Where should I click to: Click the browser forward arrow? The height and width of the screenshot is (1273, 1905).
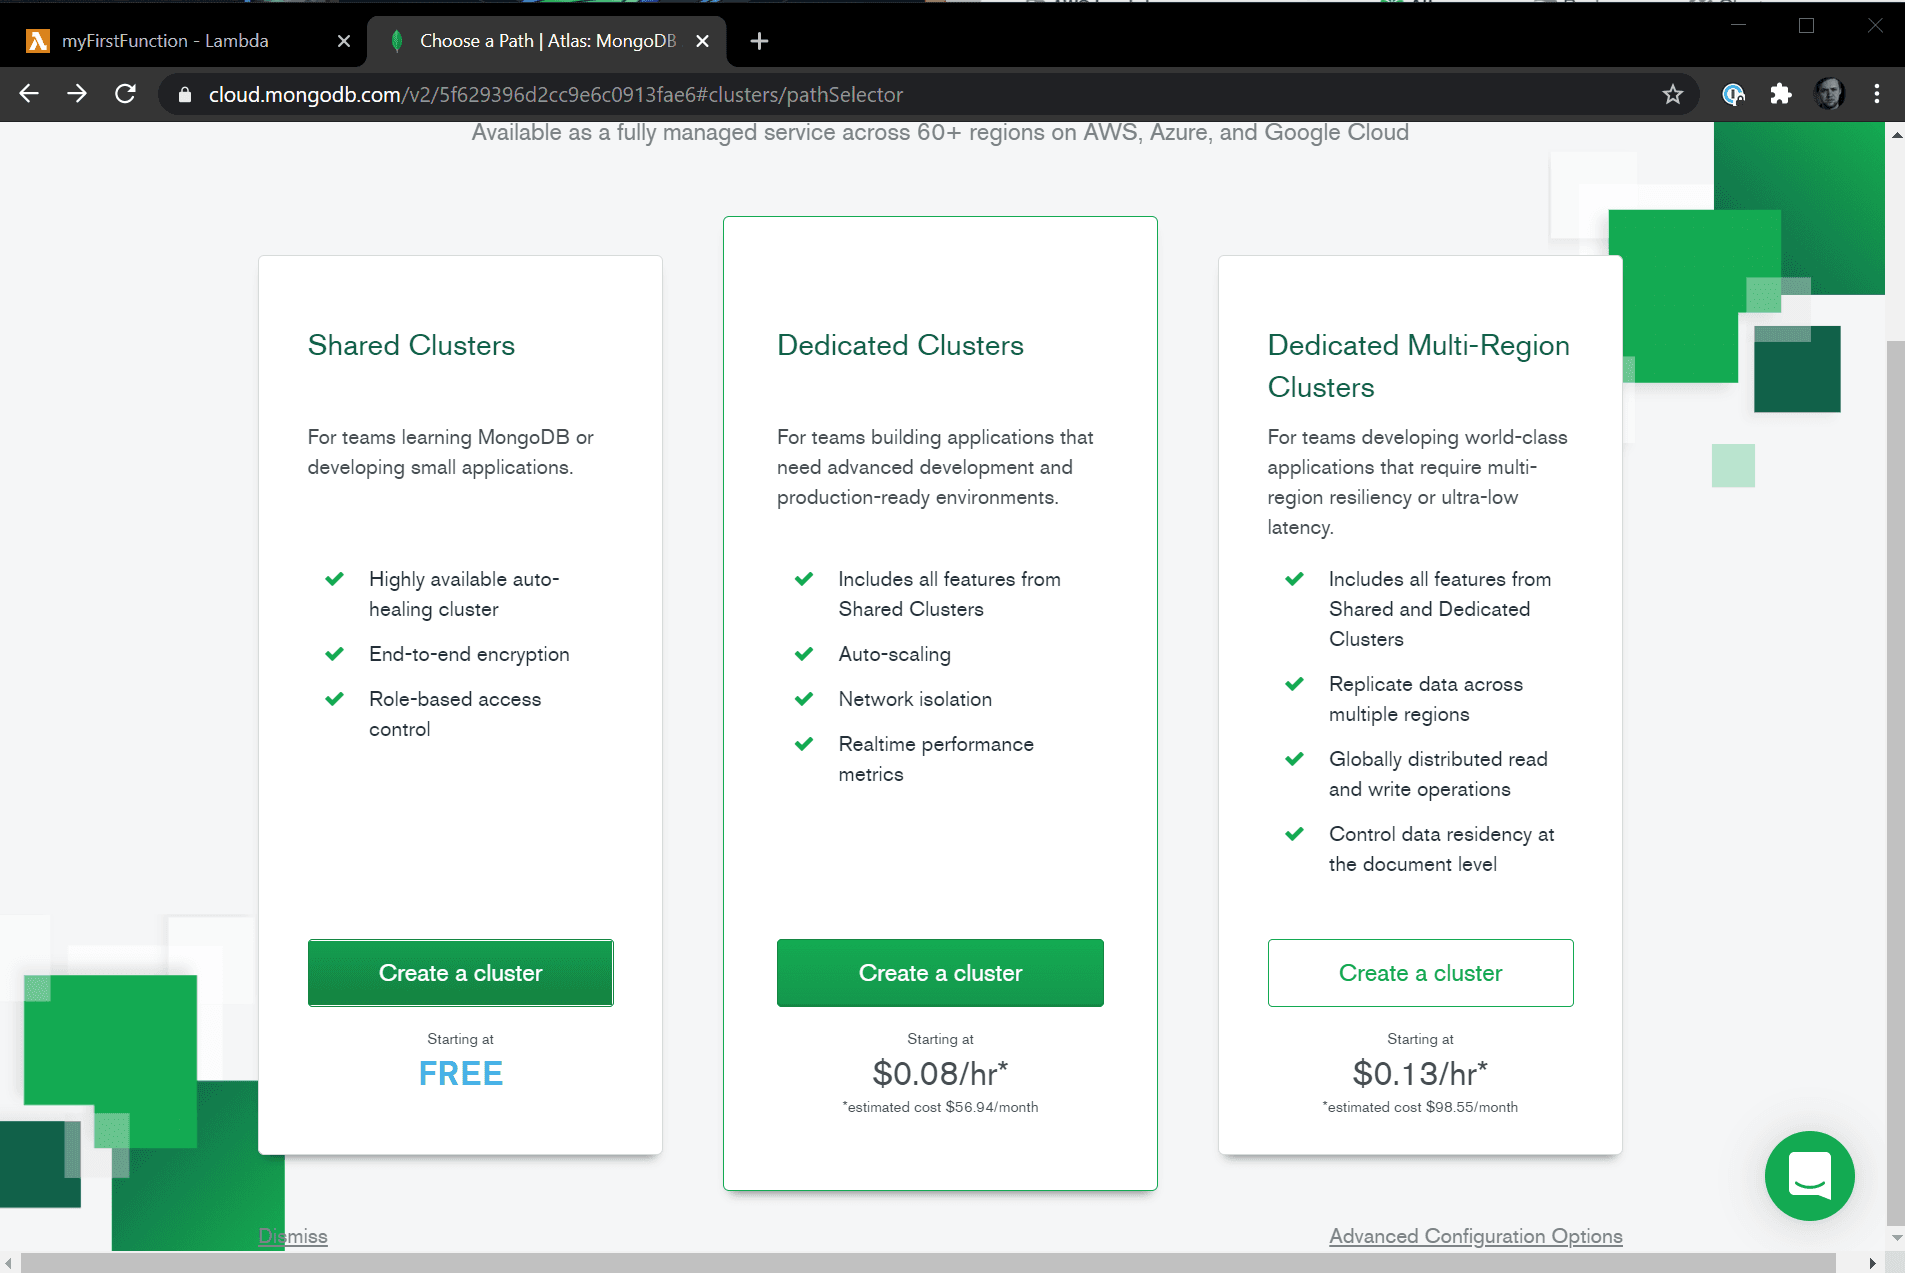[77, 94]
